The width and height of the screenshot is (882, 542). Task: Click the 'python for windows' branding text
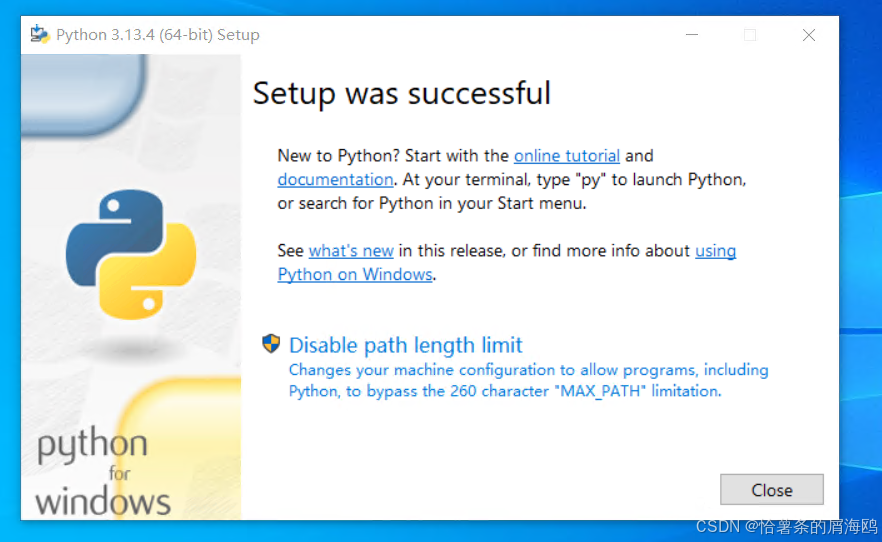pos(103,471)
